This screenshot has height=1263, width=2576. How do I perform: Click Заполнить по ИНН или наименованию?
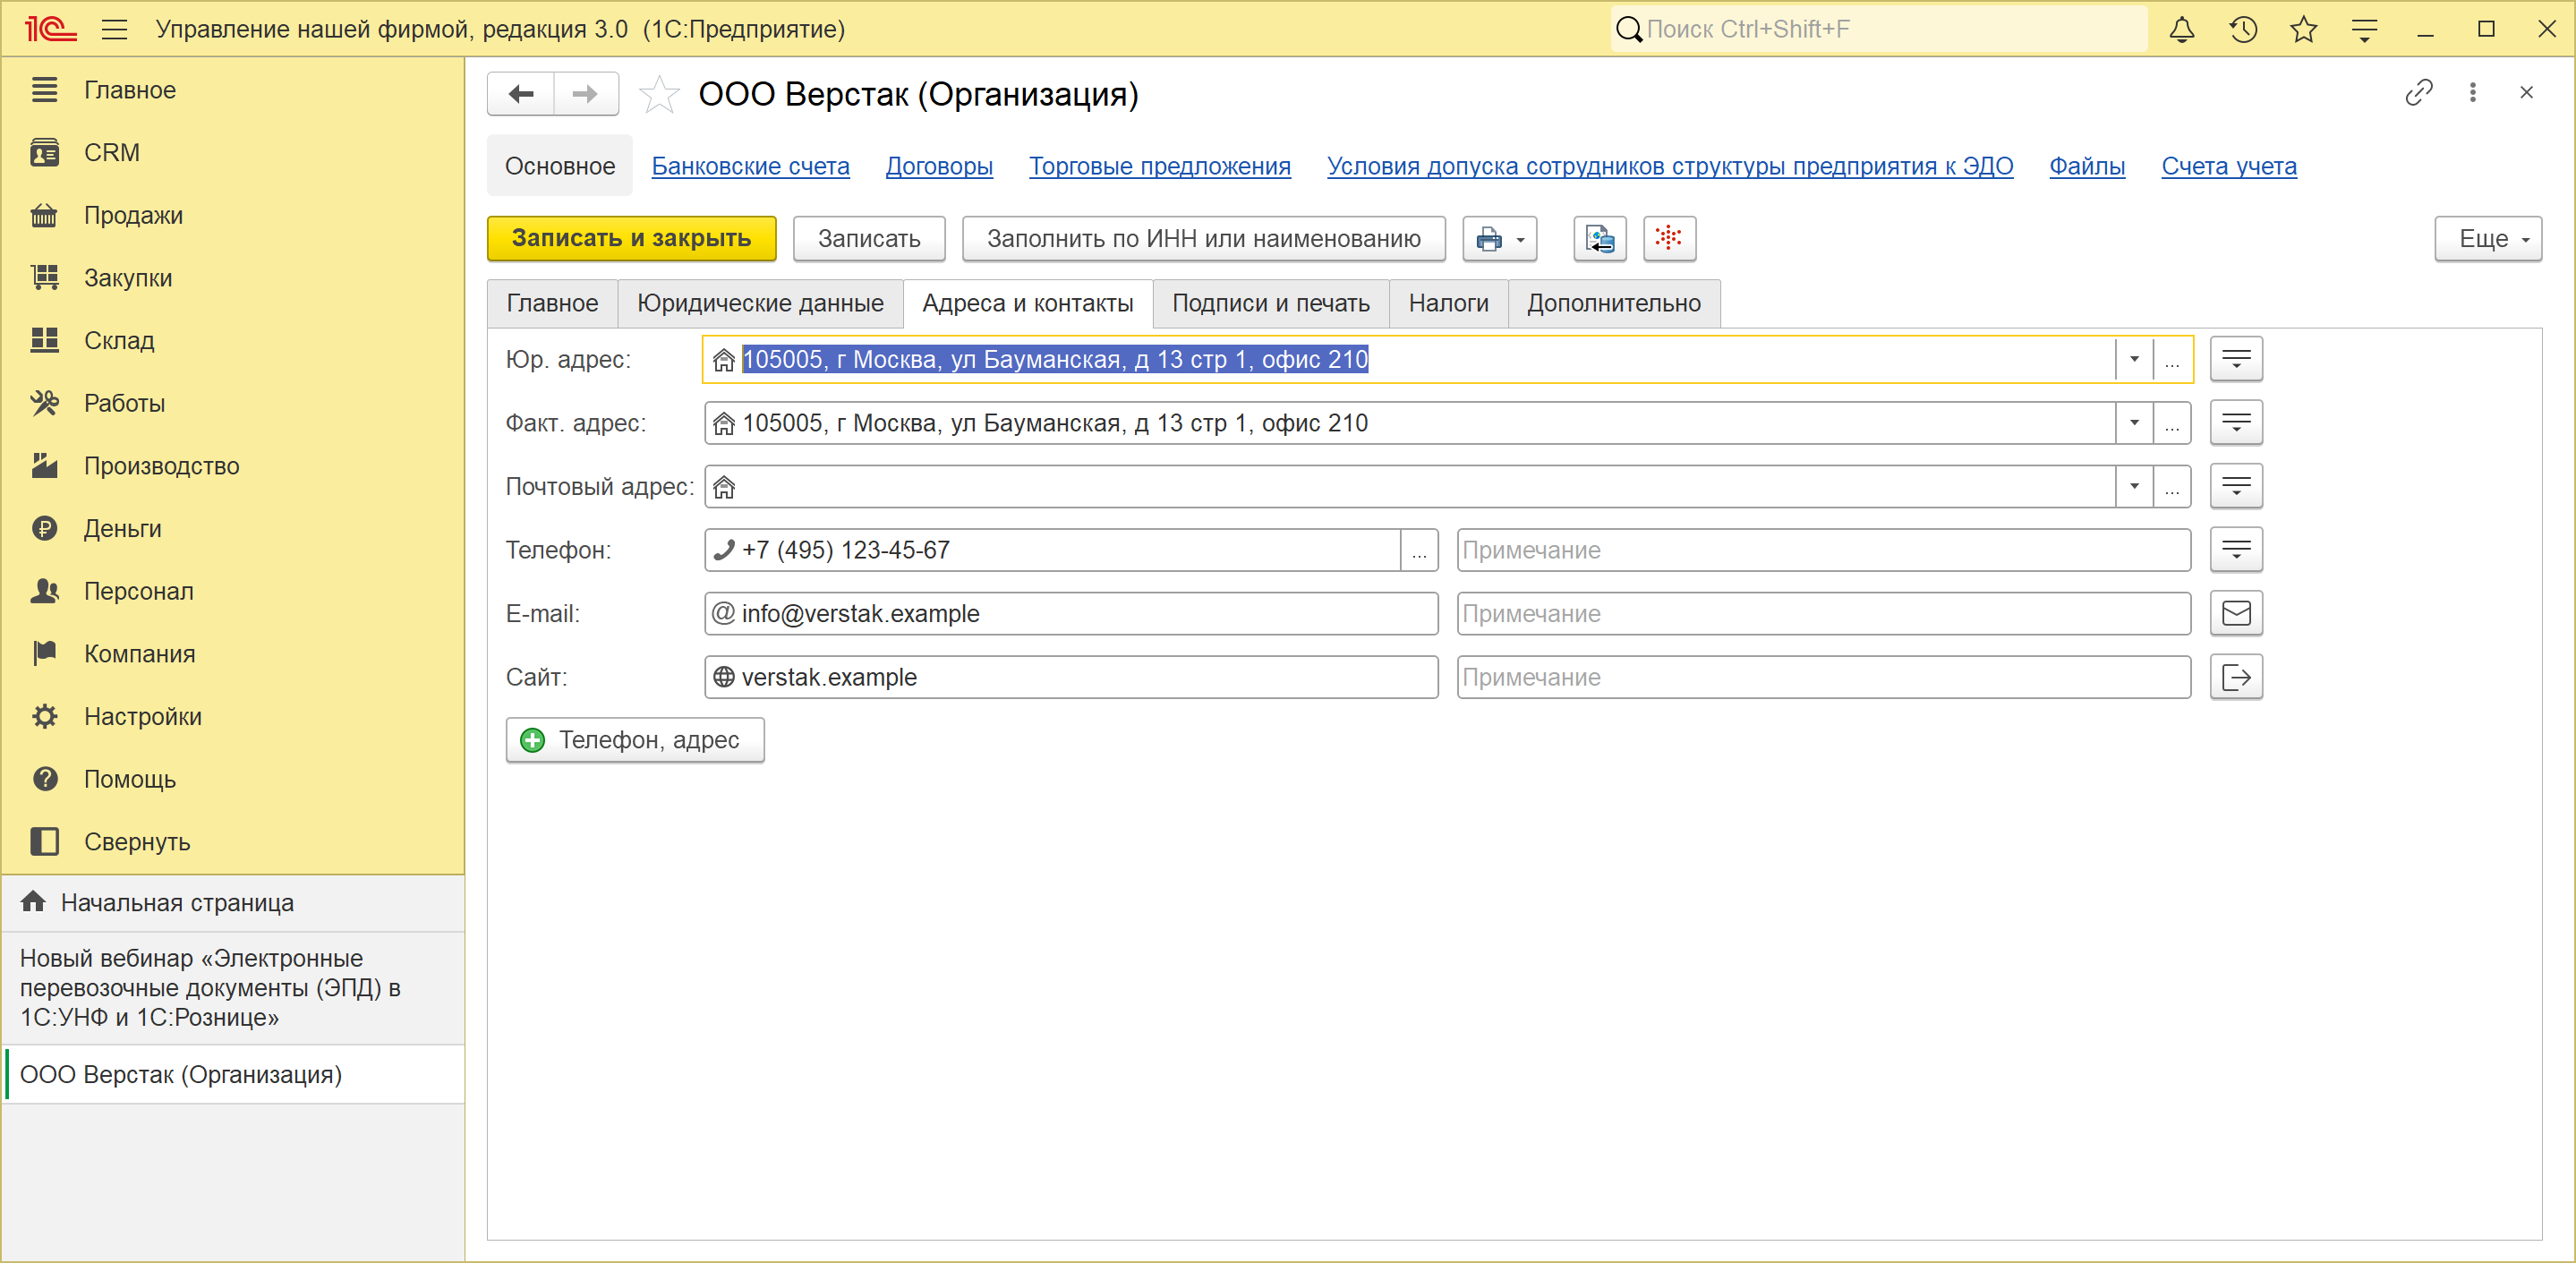coord(1204,239)
